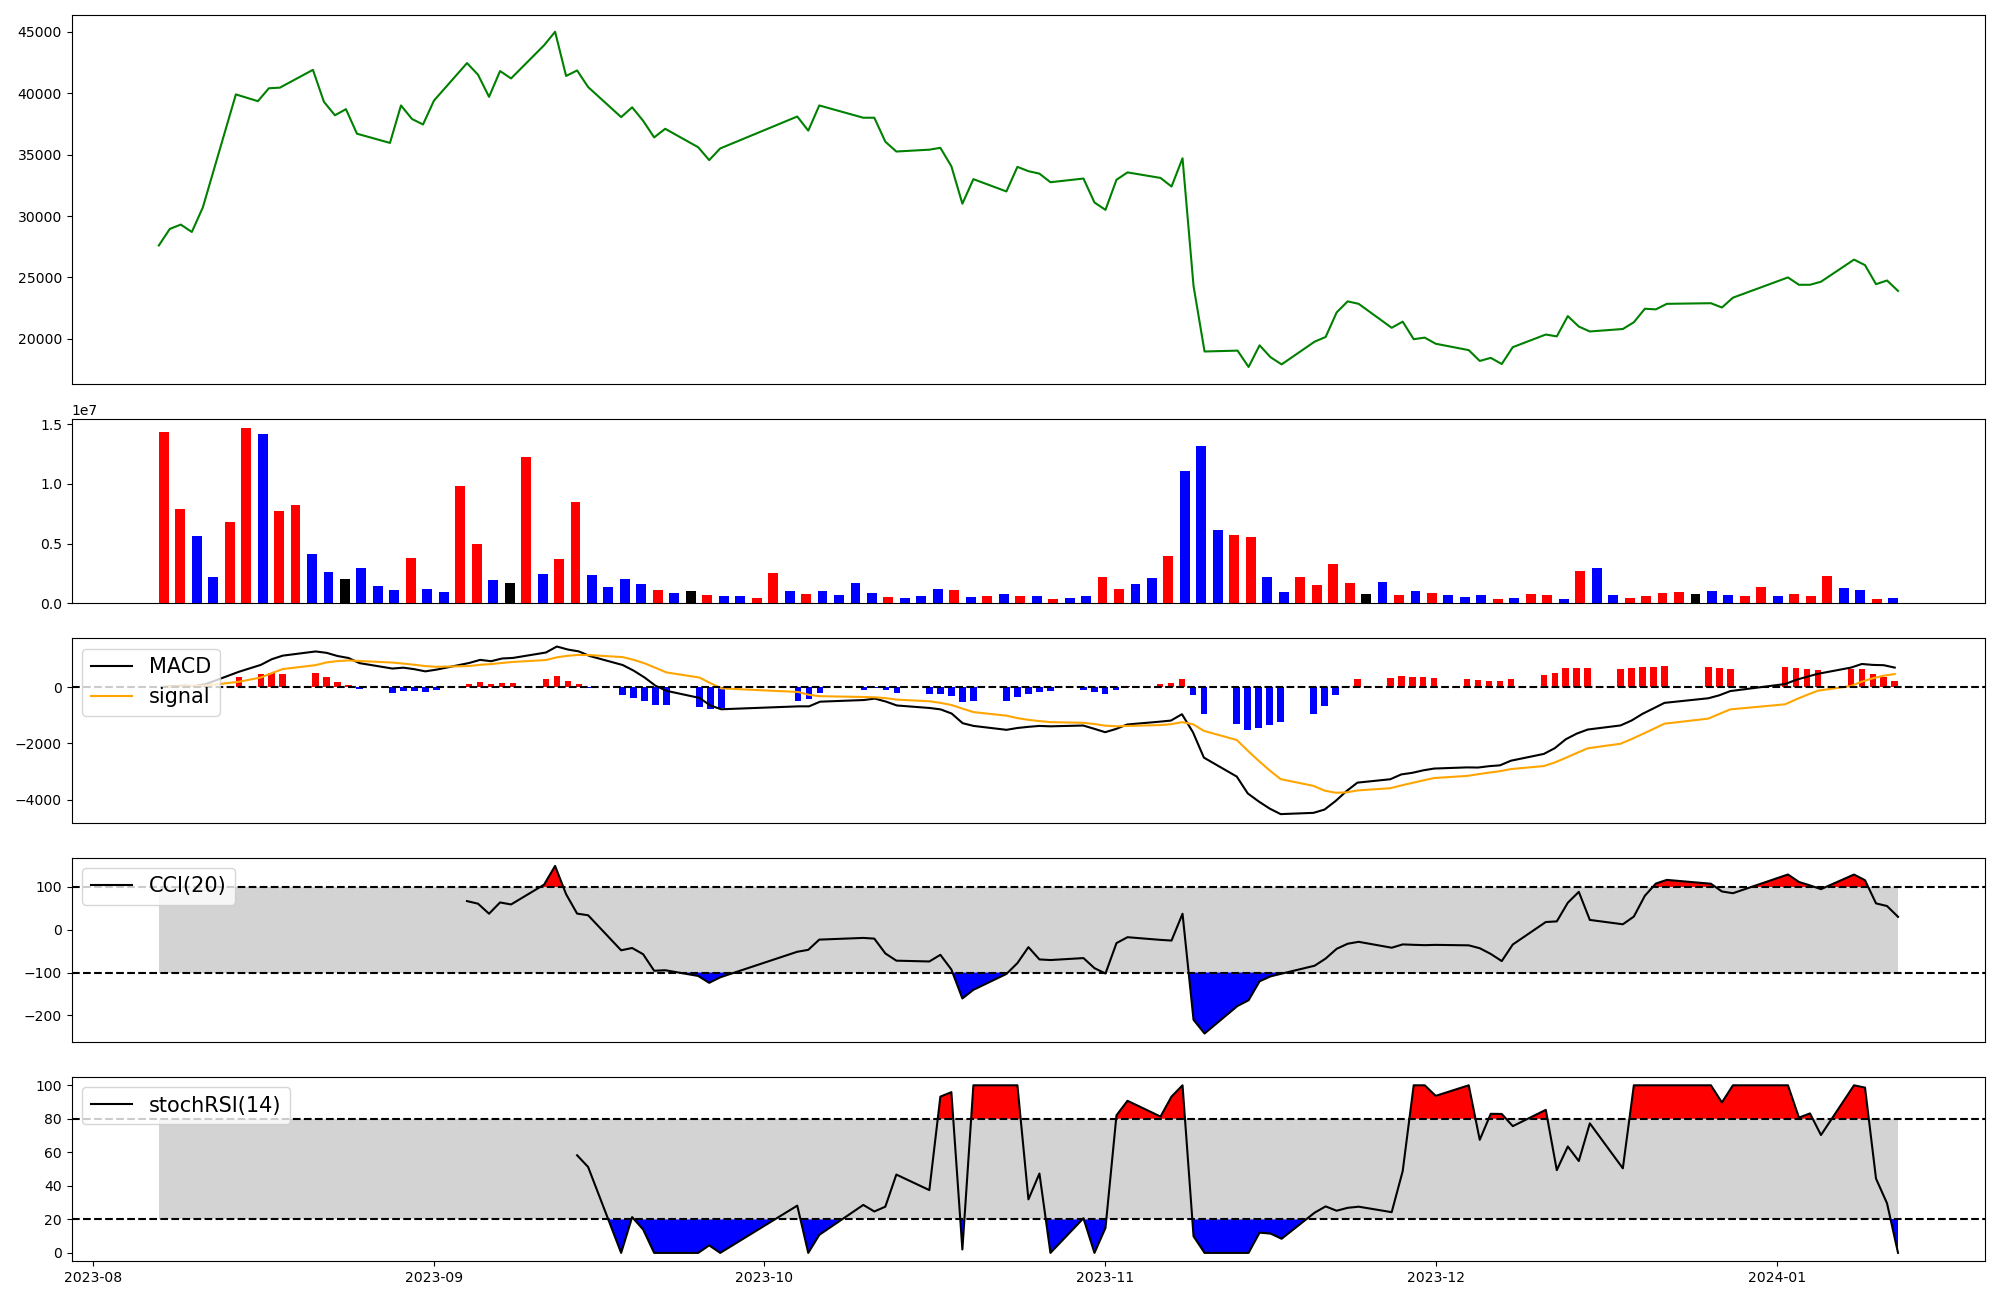Click the deepest blue CCI trough in November
Viewport: 2000px width, 1300px height.
1204,1020
